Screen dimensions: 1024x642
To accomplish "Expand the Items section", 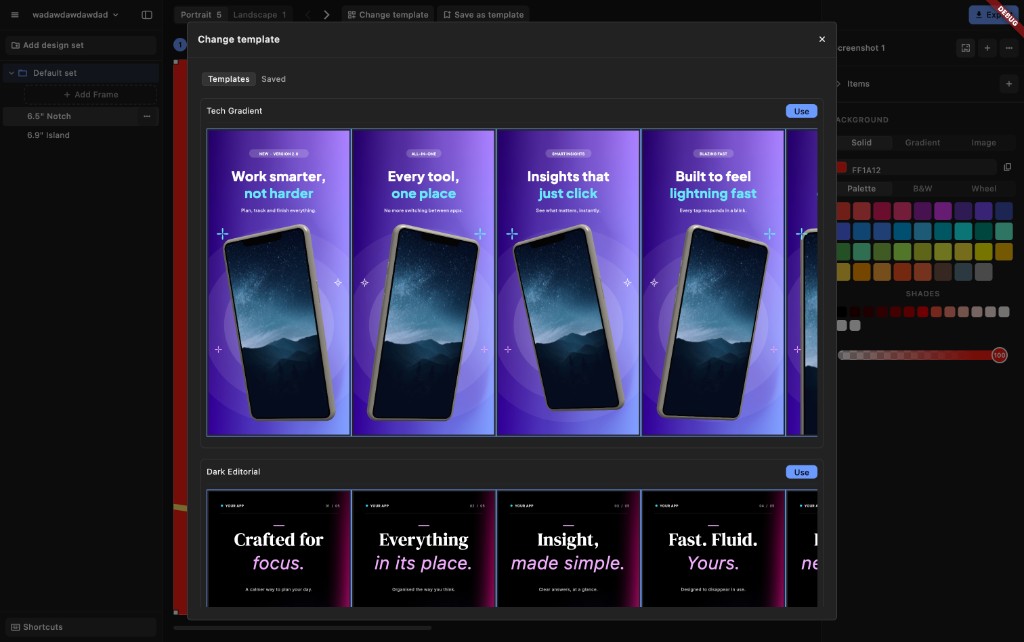I will click(x=838, y=84).
